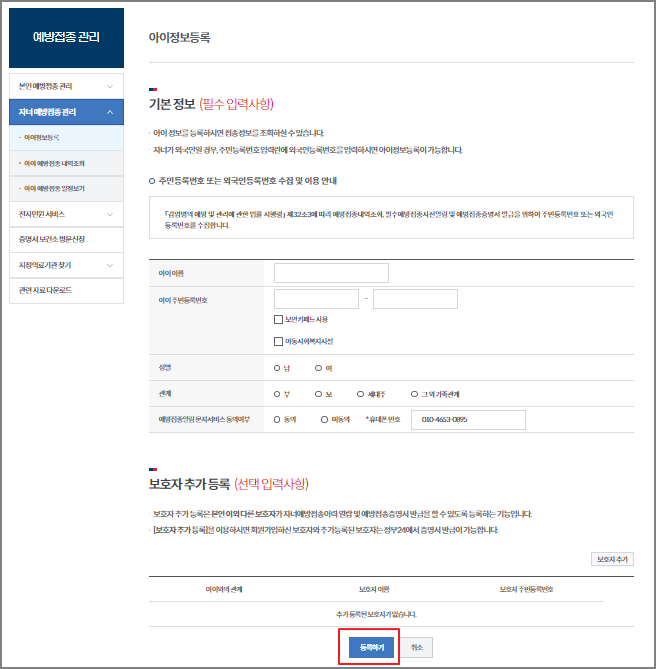Expand the 지정의료기관 찾기 chevron
This screenshot has height=669, width=656.
click(x=110, y=265)
